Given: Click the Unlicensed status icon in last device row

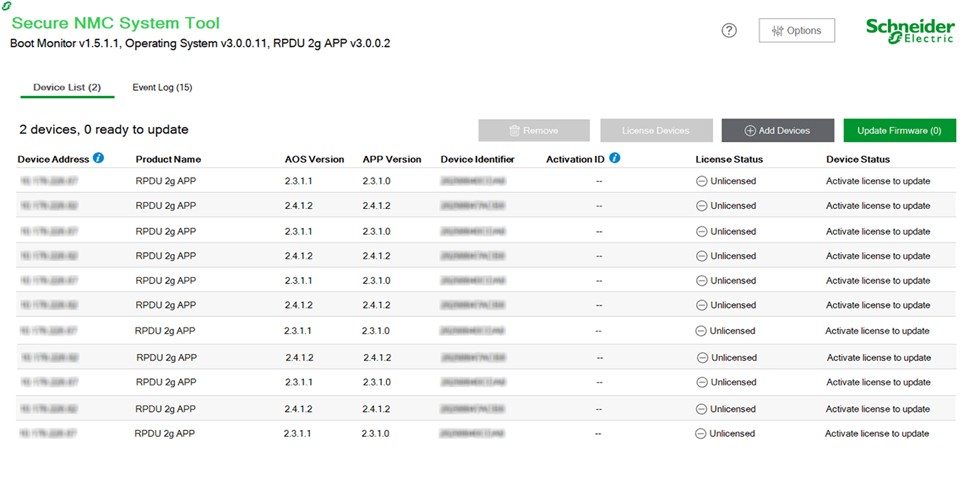Looking at the screenshot, I should tap(701, 434).
